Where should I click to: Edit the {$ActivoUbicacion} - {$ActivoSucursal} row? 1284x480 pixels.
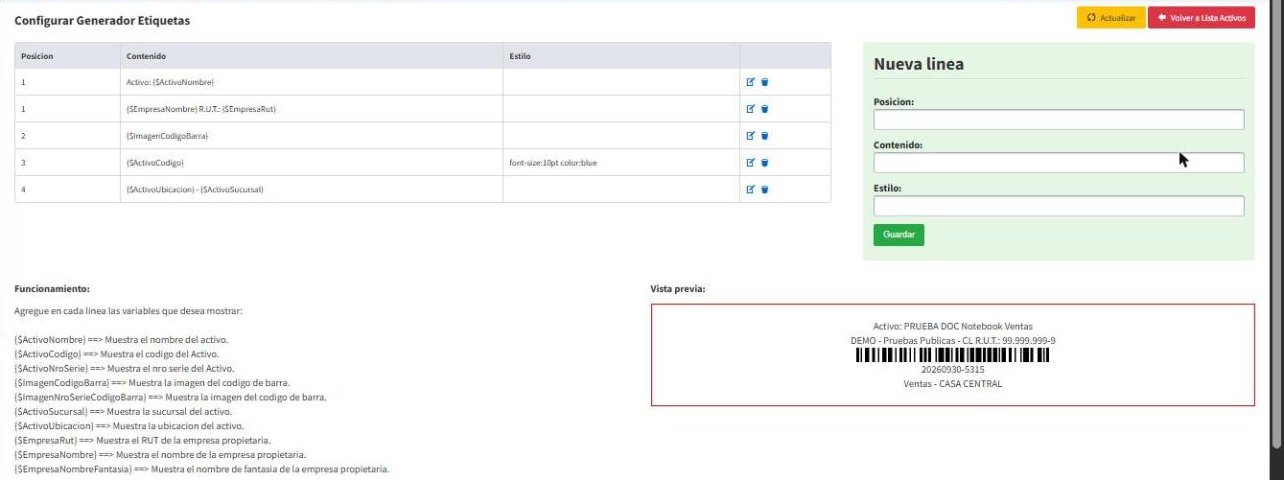[x=751, y=189]
